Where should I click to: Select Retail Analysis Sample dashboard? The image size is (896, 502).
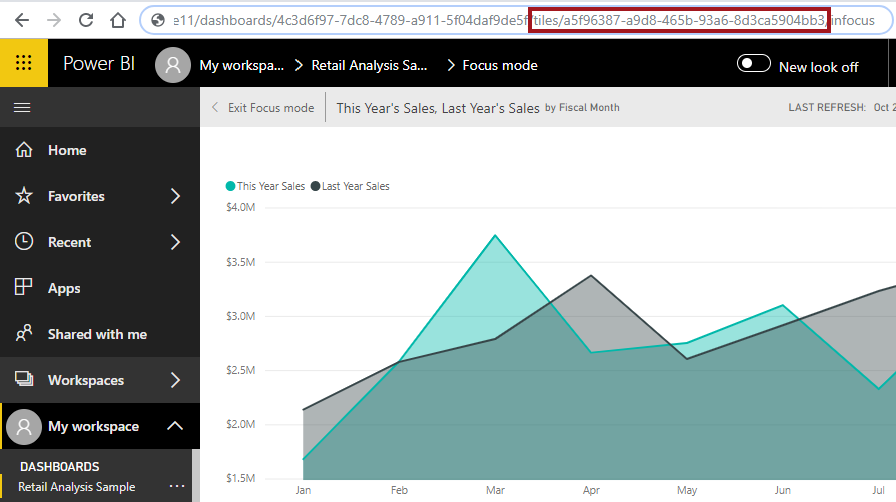pos(76,487)
